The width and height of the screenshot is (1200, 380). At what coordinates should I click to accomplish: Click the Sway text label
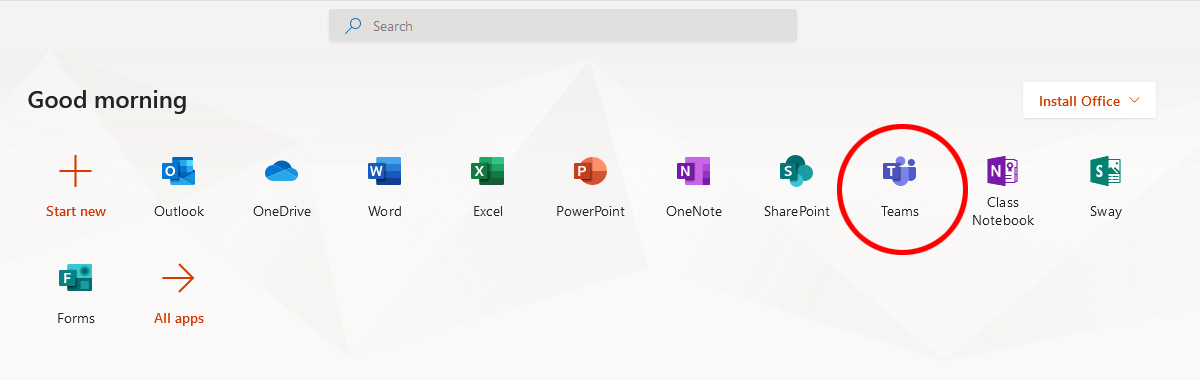[x=1106, y=212]
